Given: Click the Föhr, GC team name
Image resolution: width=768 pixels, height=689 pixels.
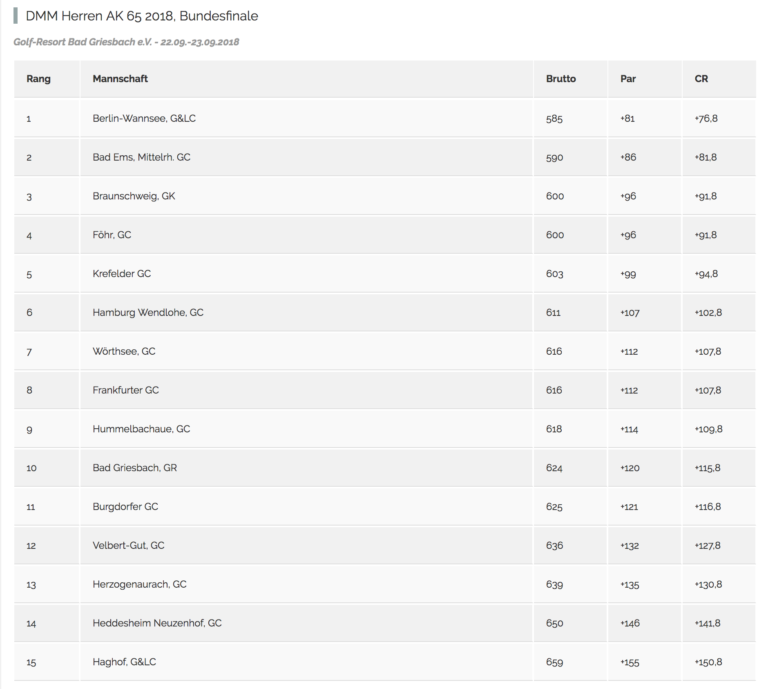Looking at the screenshot, I should point(112,235).
